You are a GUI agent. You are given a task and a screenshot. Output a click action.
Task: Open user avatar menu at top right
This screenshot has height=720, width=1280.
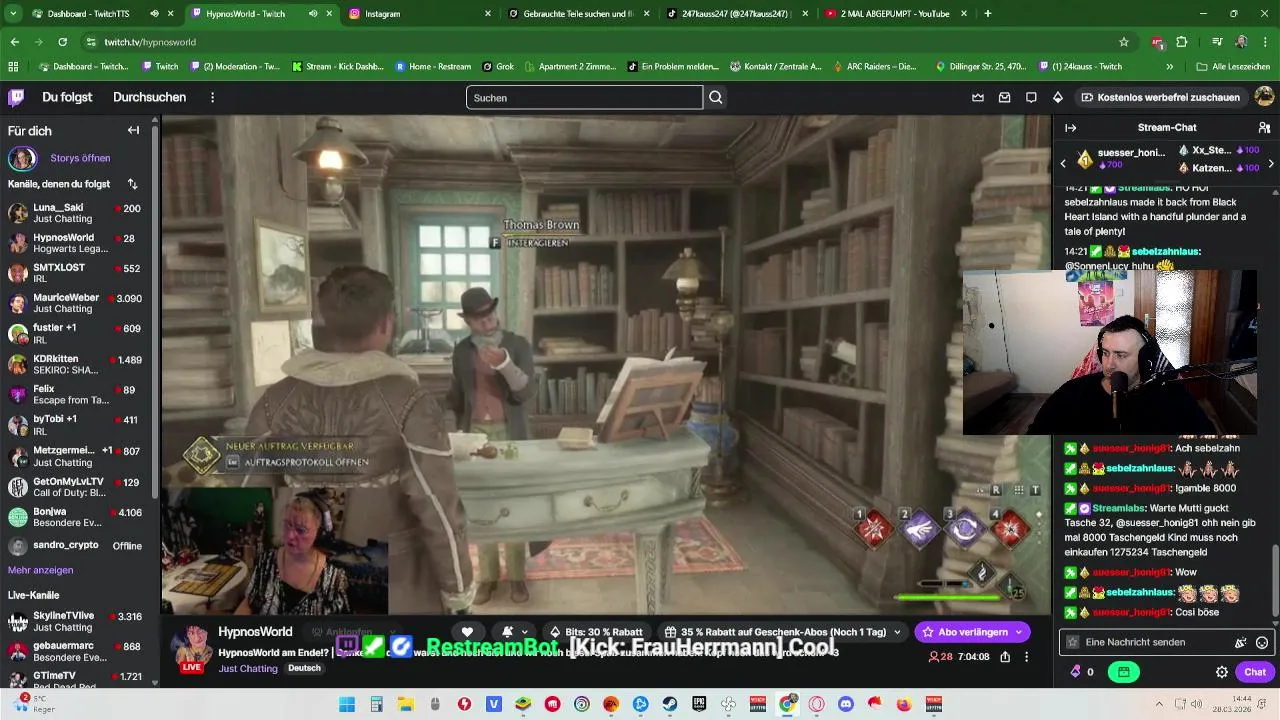click(1264, 97)
